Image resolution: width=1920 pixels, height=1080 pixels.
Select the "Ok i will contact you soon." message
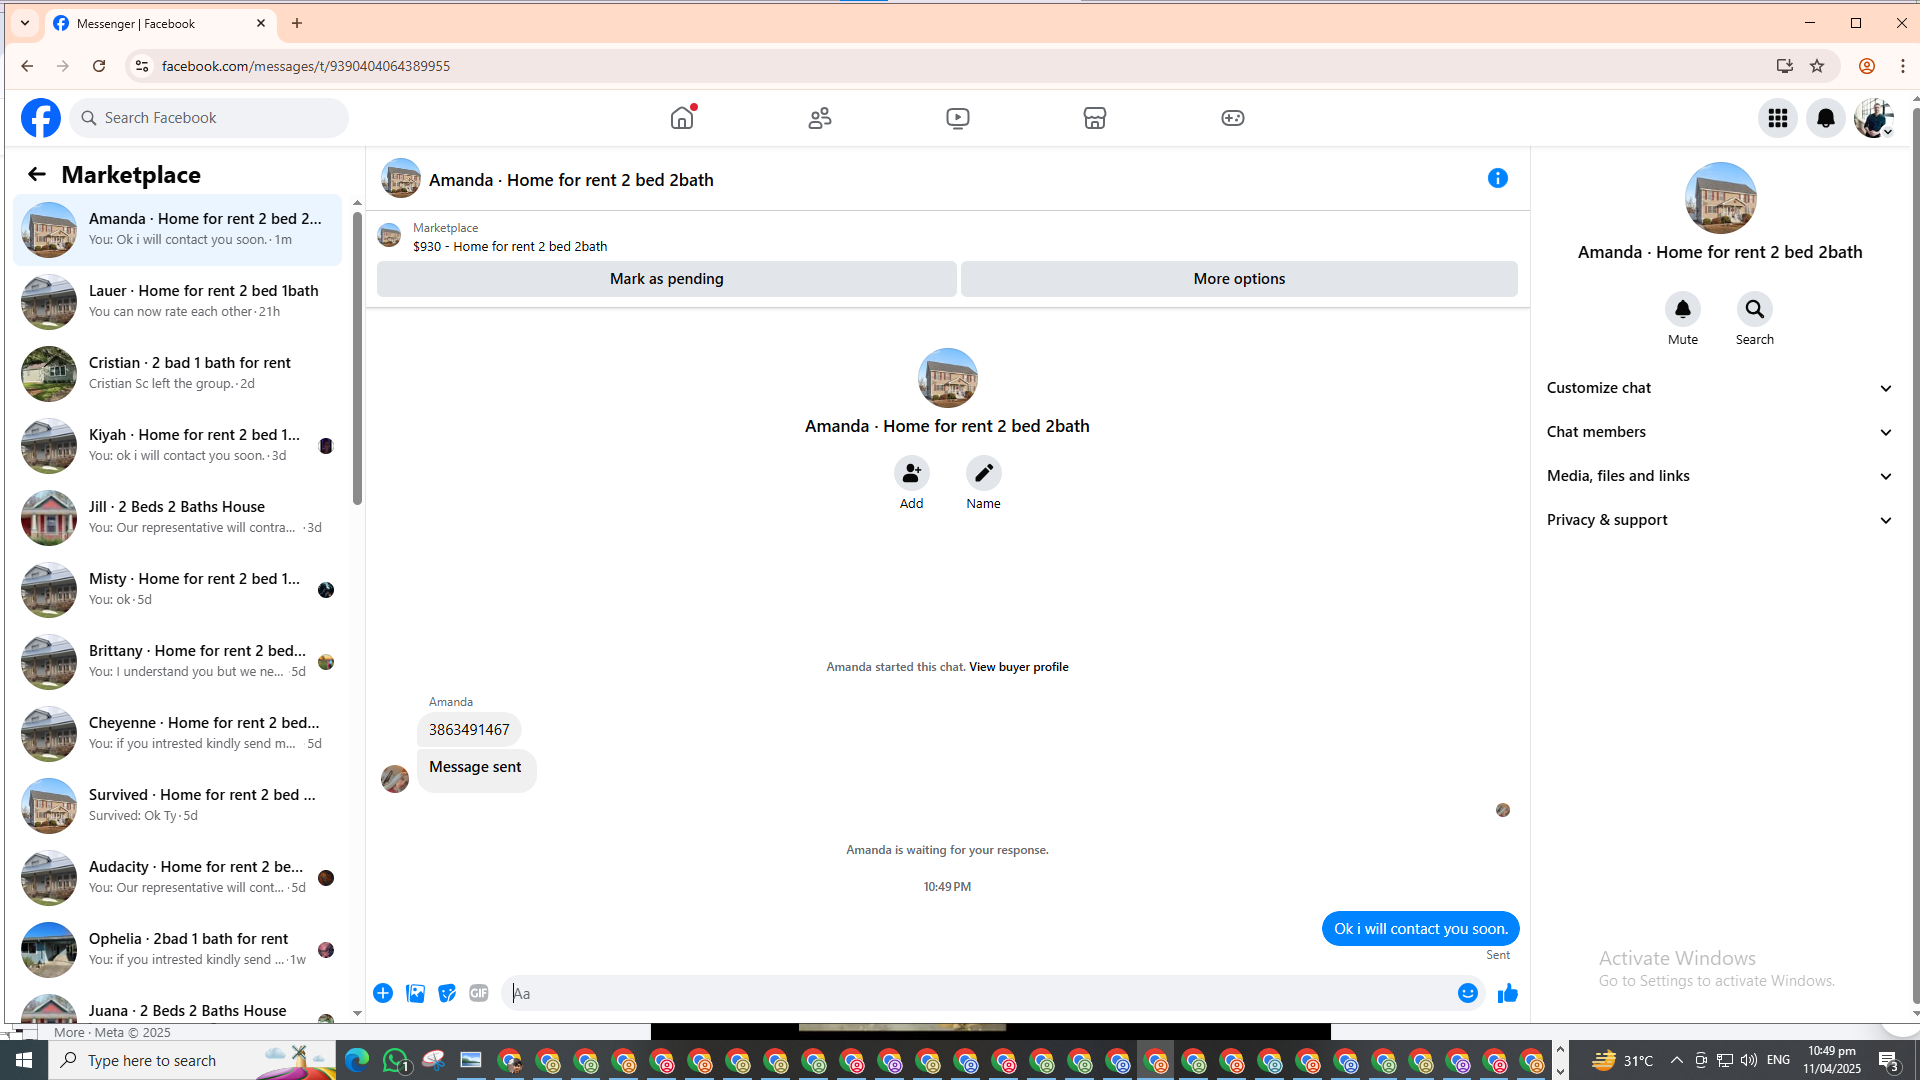pyautogui.click(x=1420, y=929)
